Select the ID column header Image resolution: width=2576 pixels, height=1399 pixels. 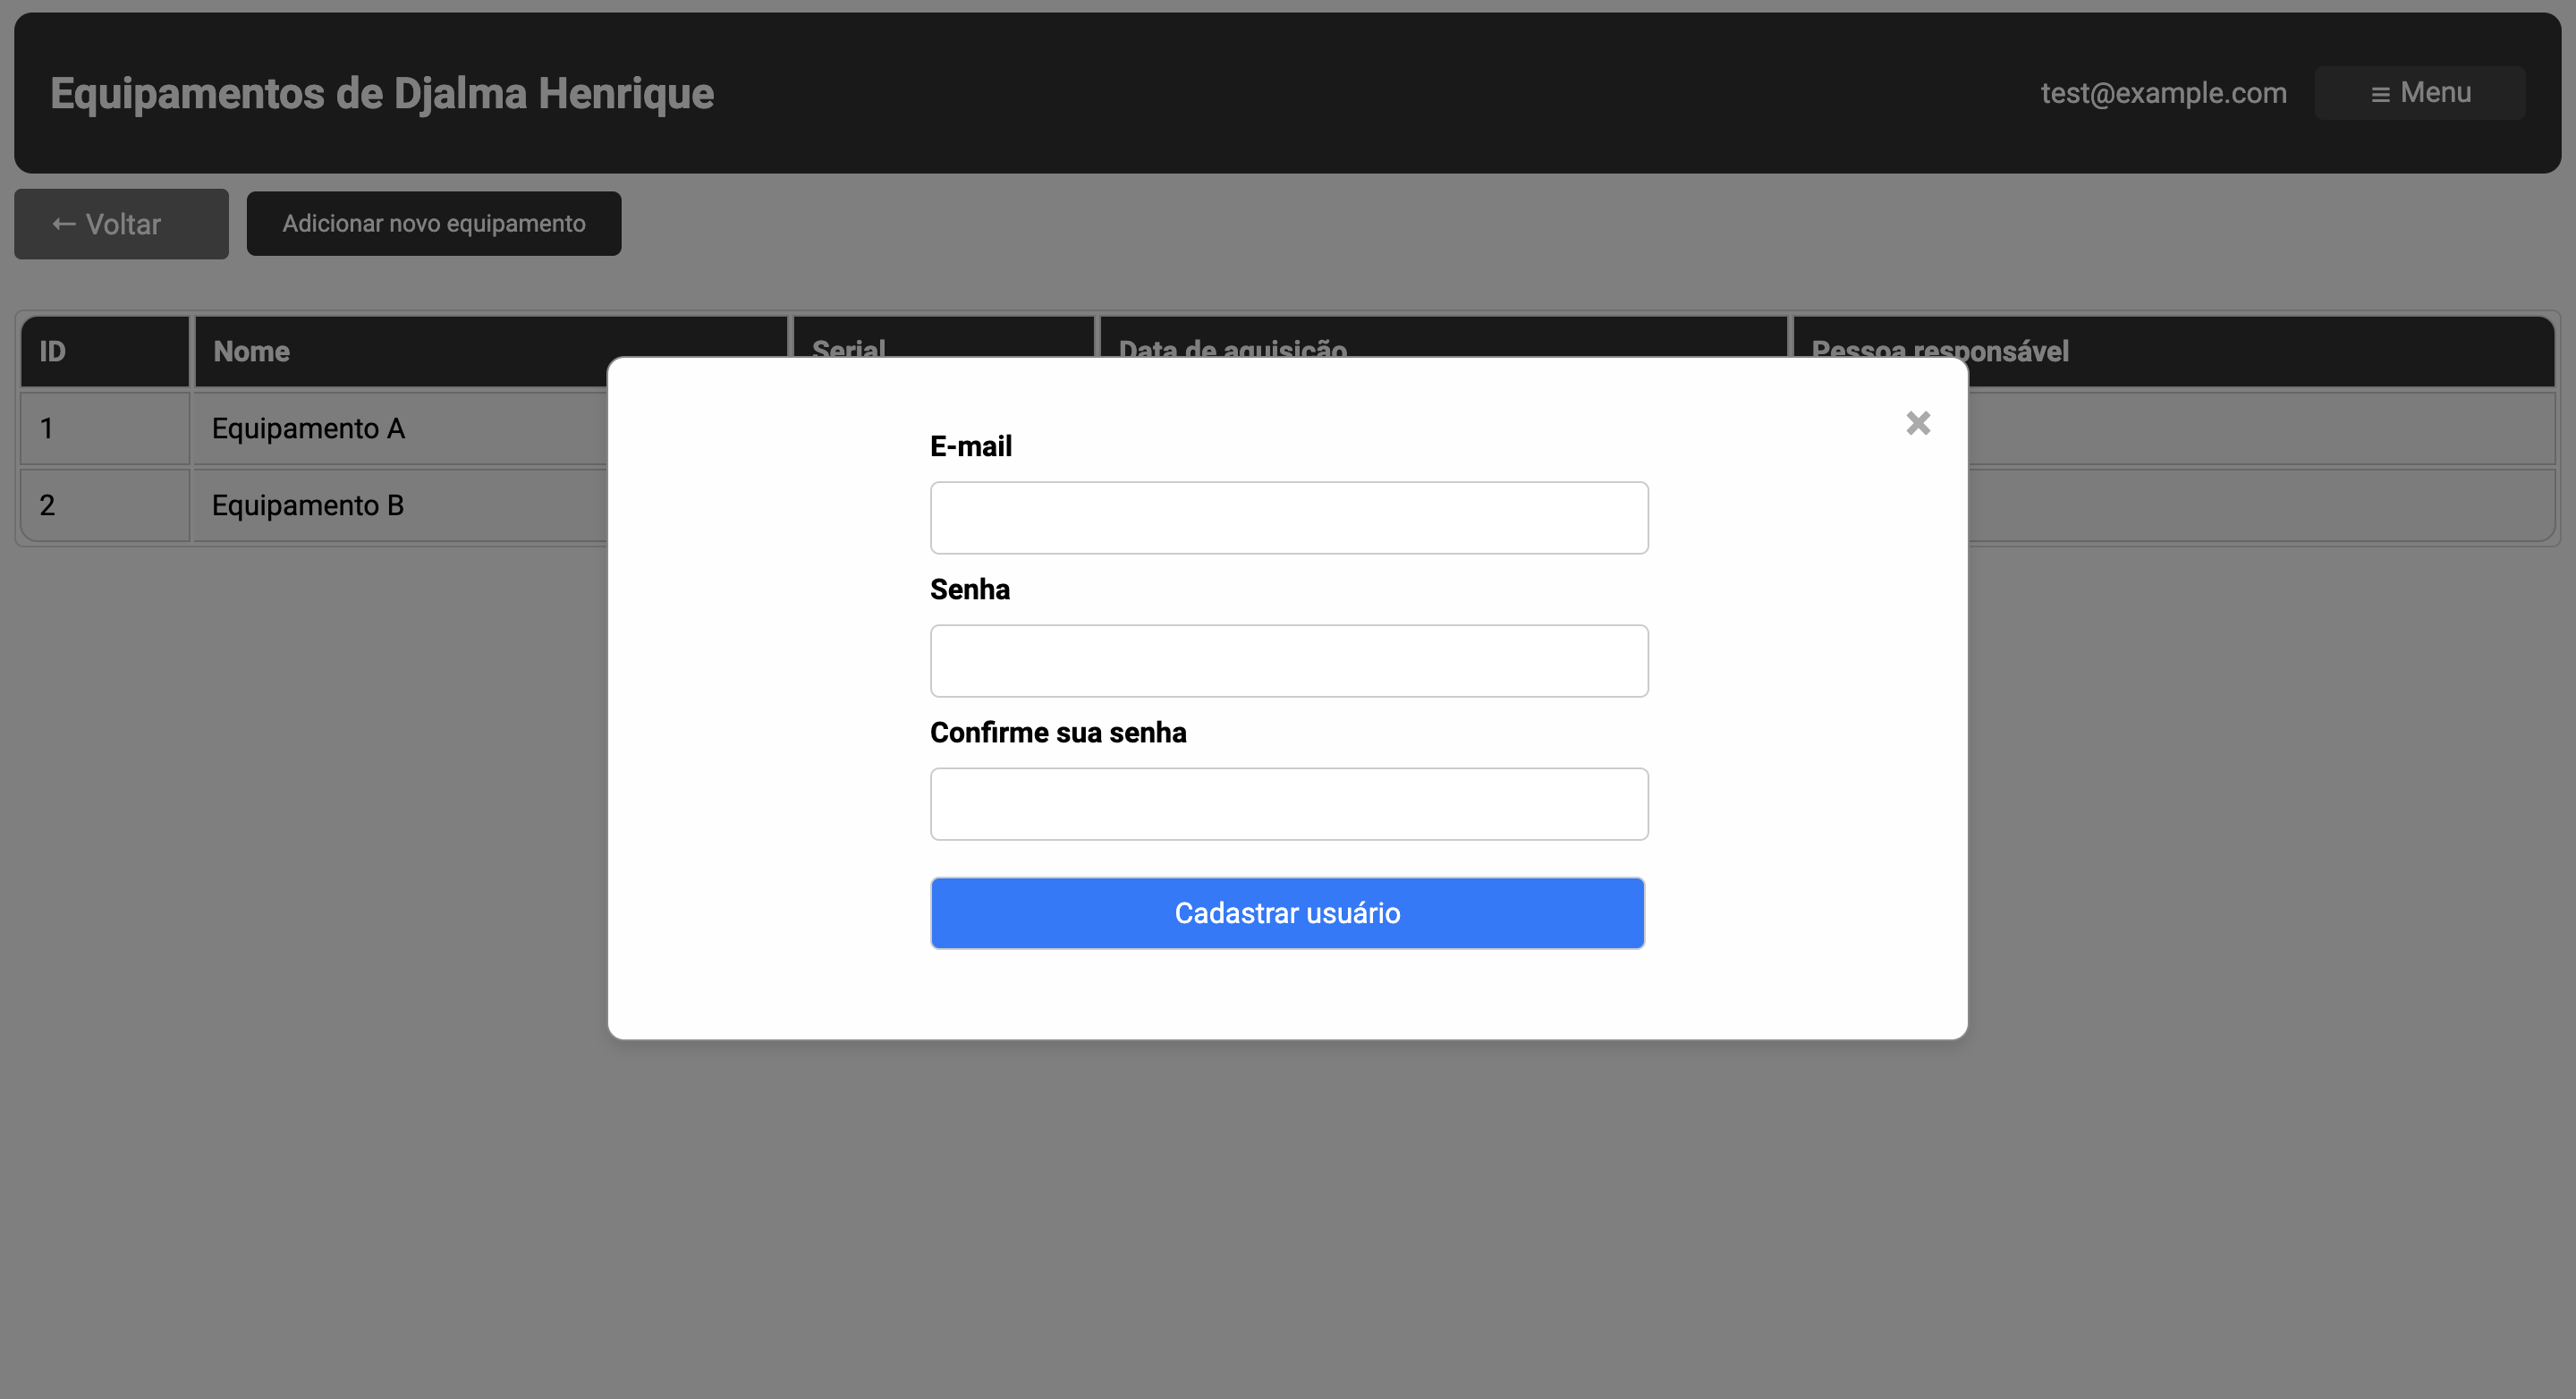click(52, 351)
